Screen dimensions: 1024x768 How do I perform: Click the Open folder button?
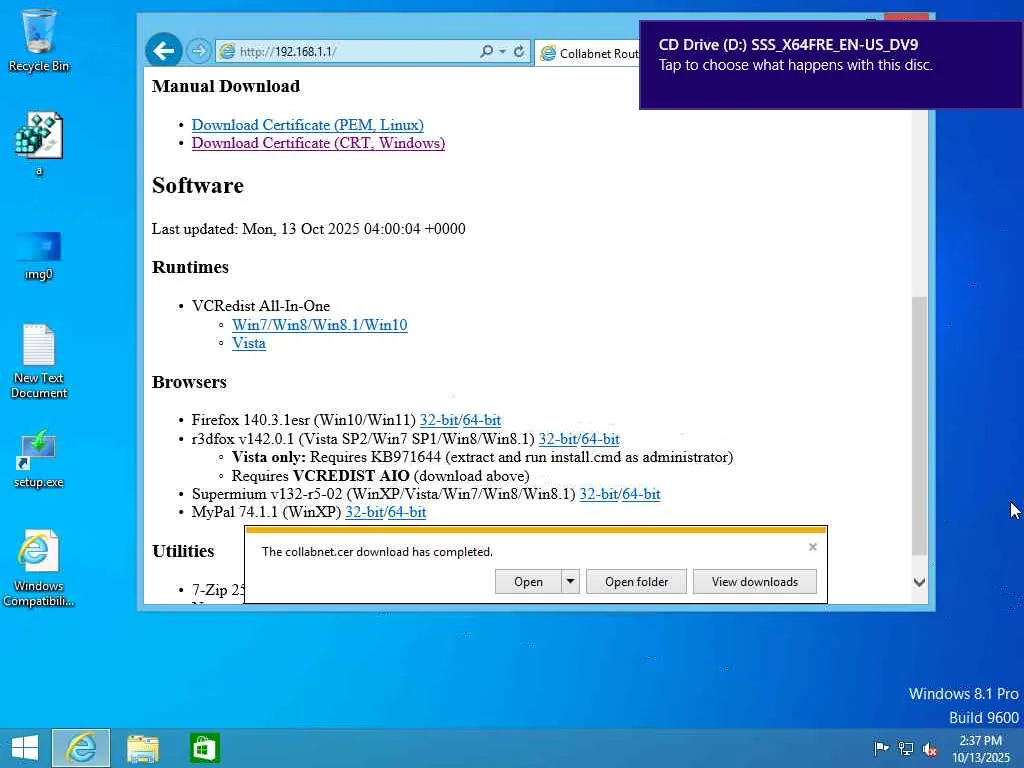[636, 581]
